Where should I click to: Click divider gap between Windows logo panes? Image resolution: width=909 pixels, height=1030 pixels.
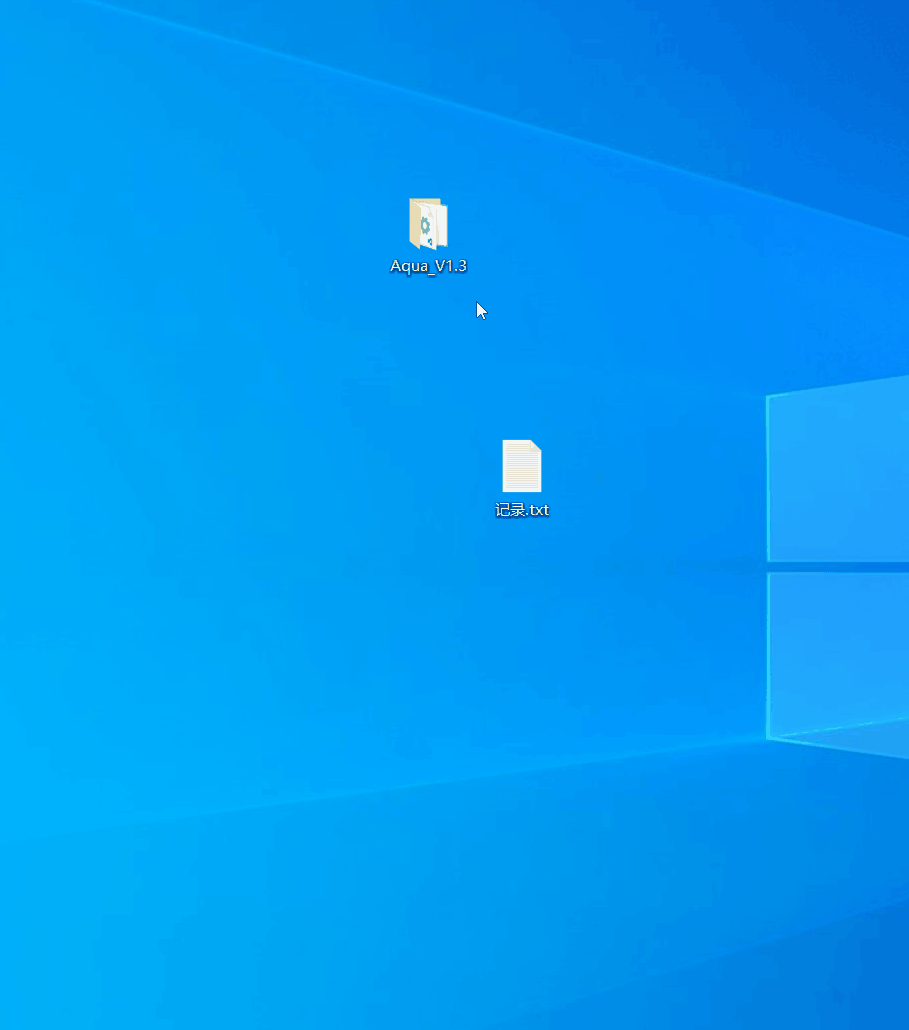[x=840, y=566]
